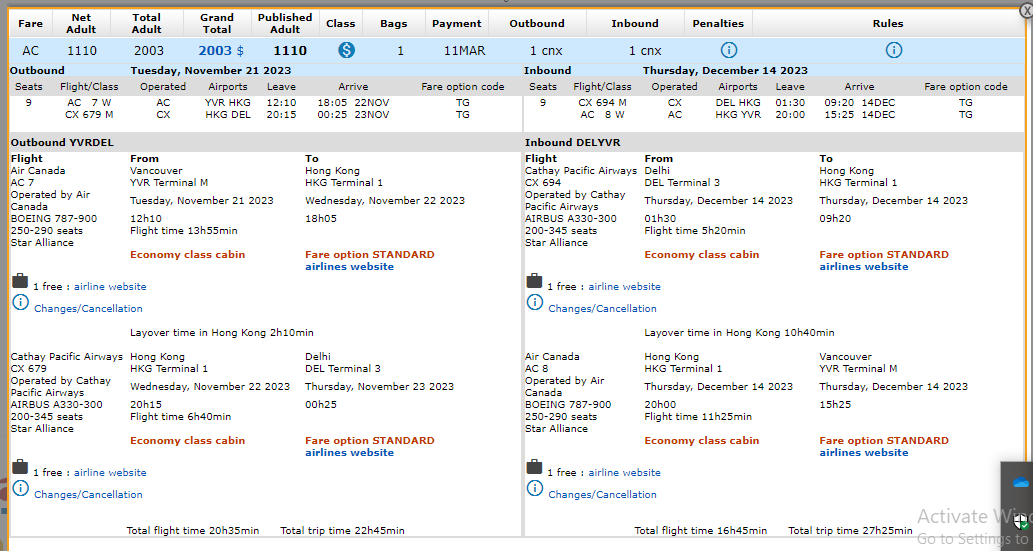Click baggage icon under outbound CX 679 flight
1033x551 pixels.
pos(20,467)
